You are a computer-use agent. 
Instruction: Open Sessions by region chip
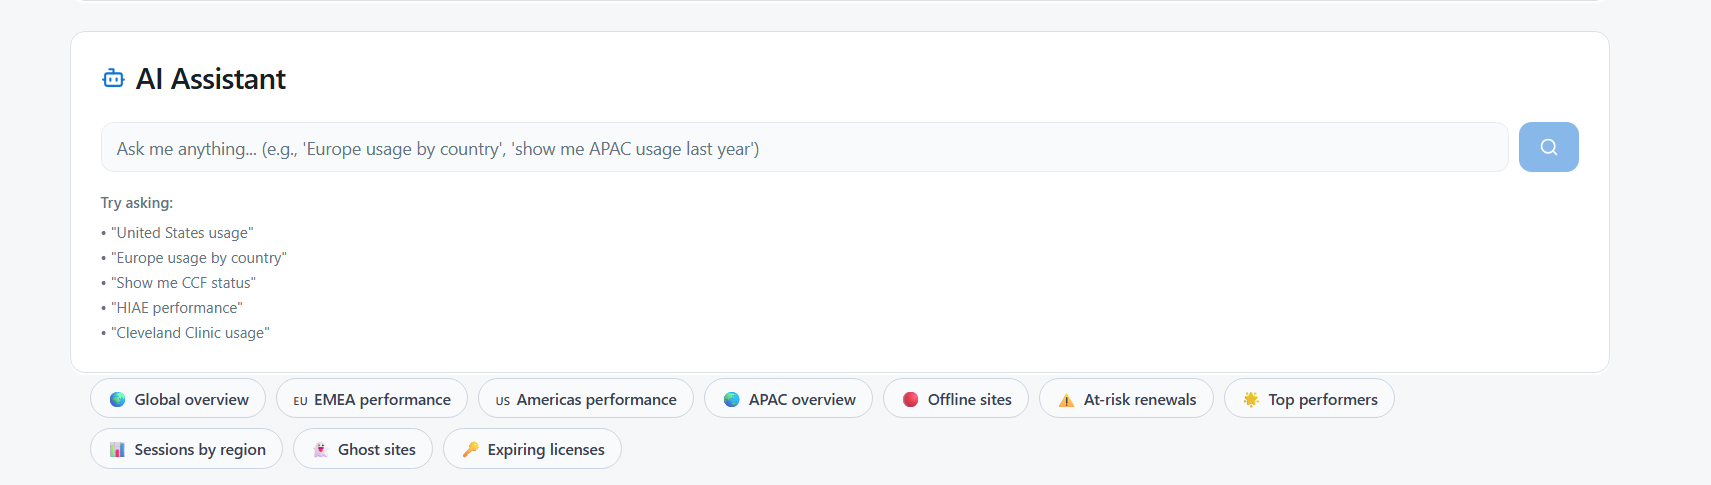[x=186, y=448]
